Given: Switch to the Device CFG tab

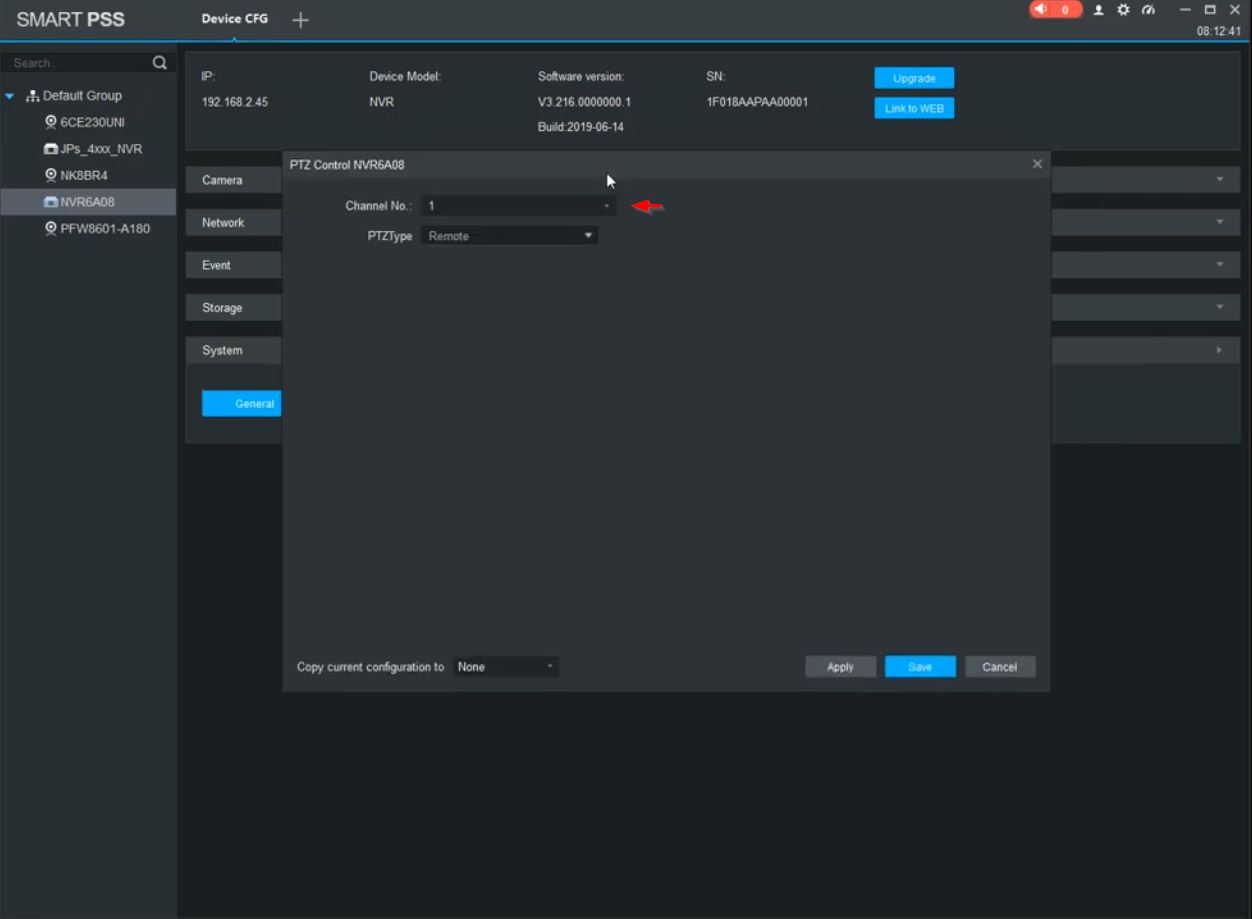Looking at the screenshot, I should pyautogui.click(x=235, y=19).
